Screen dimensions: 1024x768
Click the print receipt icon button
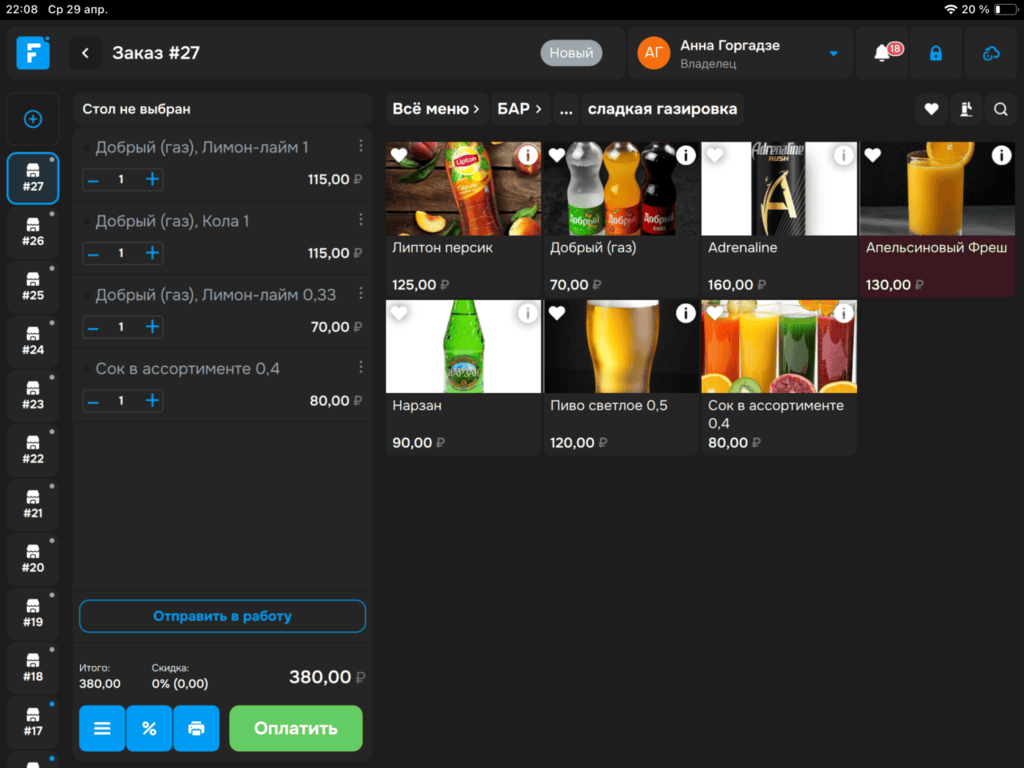pos(196,728)
